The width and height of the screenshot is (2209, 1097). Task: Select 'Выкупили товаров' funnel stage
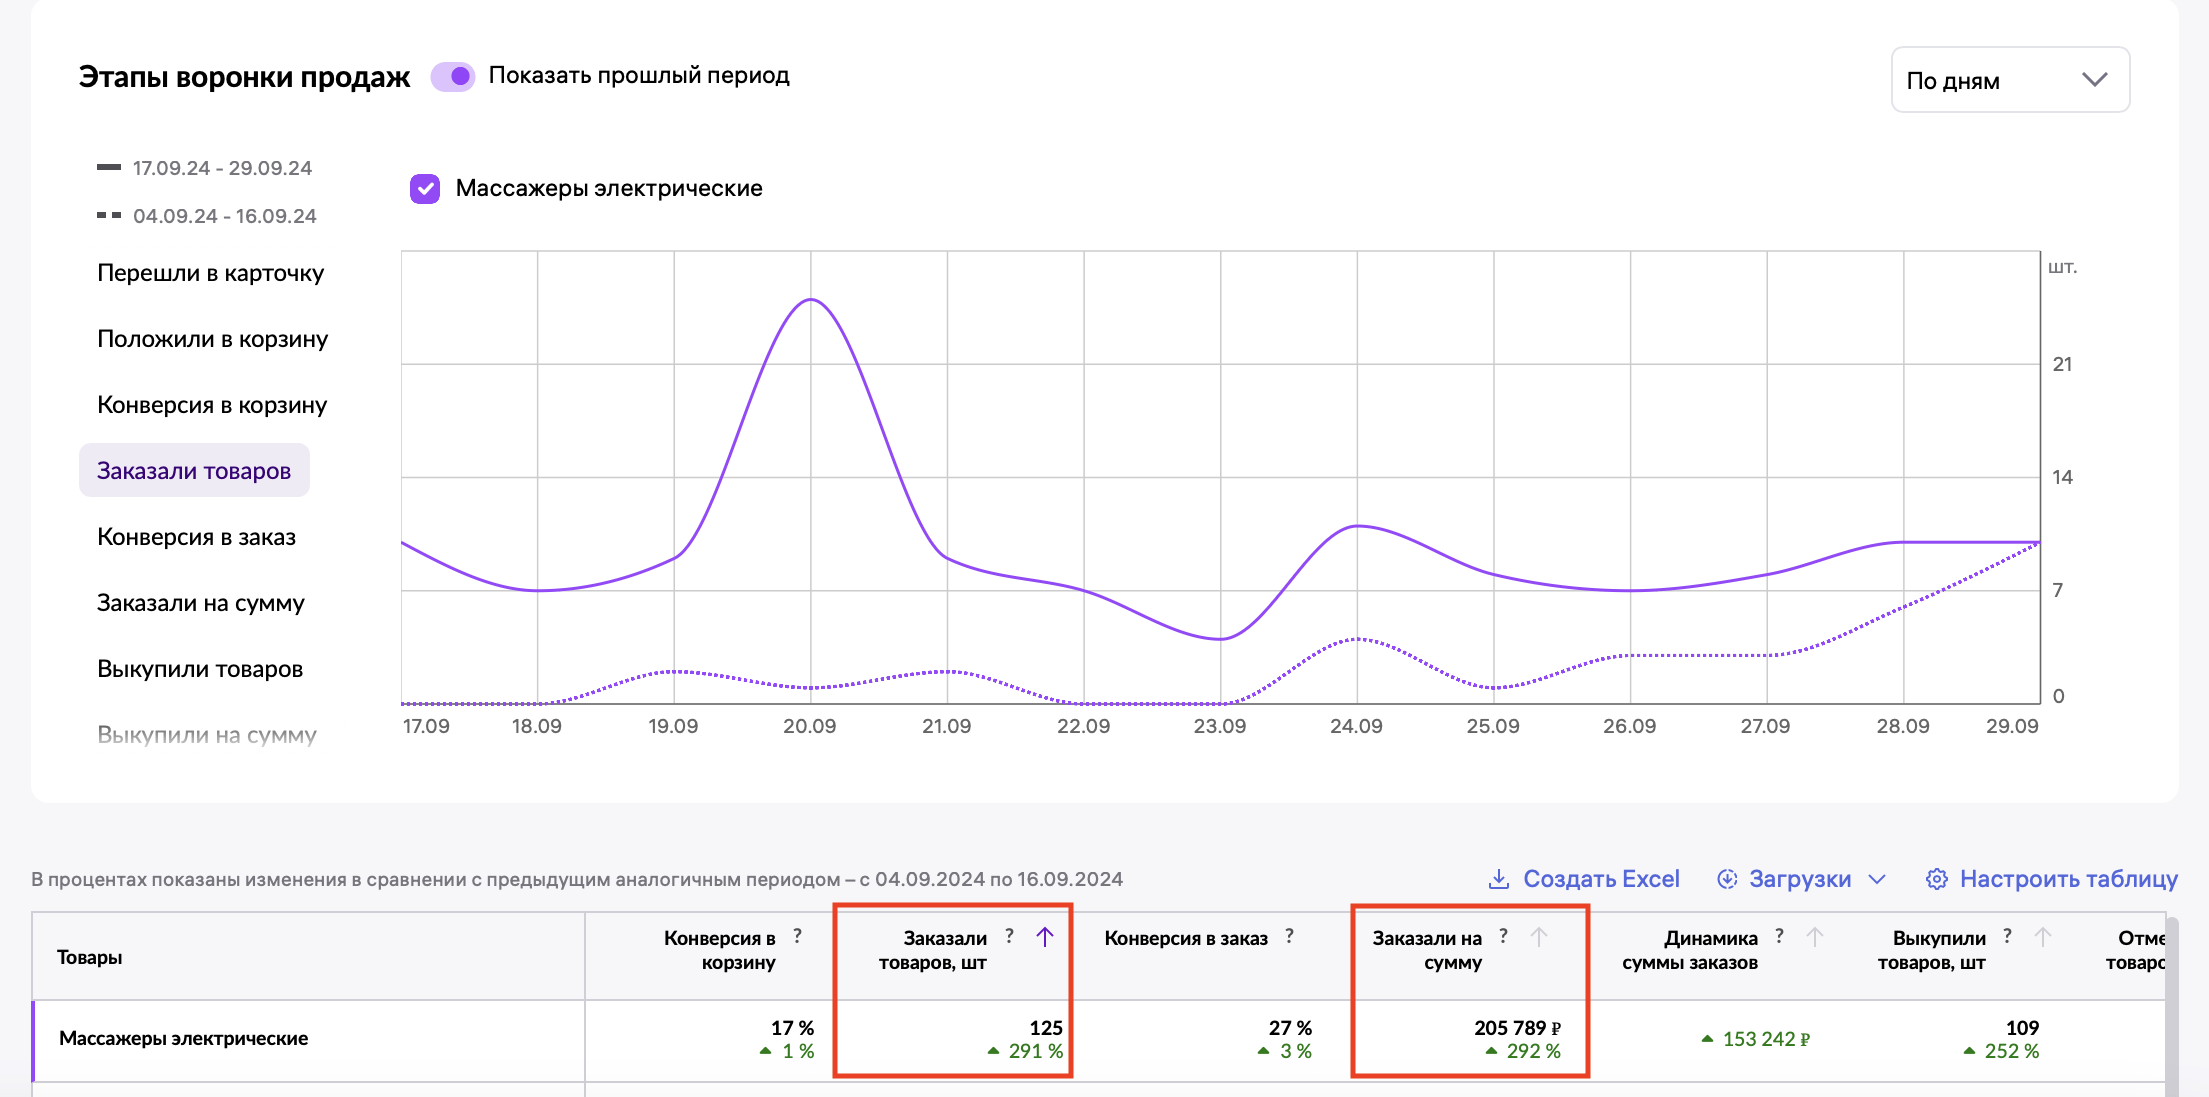[200, 669]
